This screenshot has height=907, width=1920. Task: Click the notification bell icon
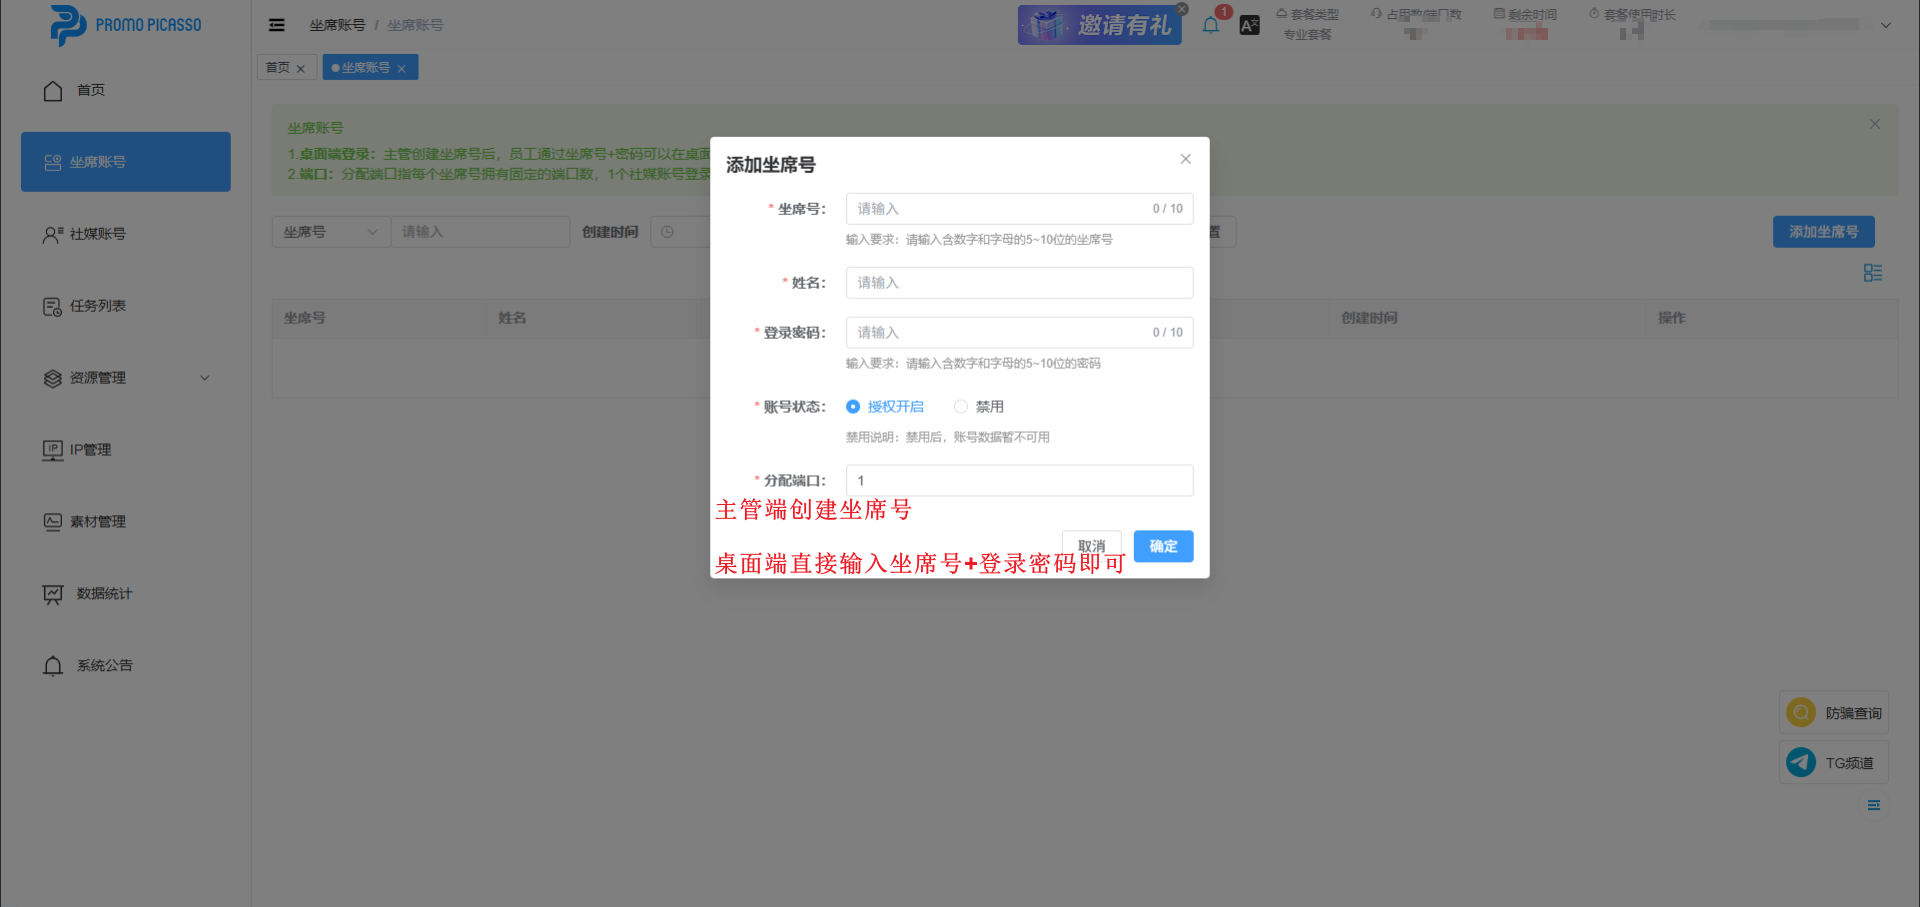pyautogui.click(x=1210, y=26)
